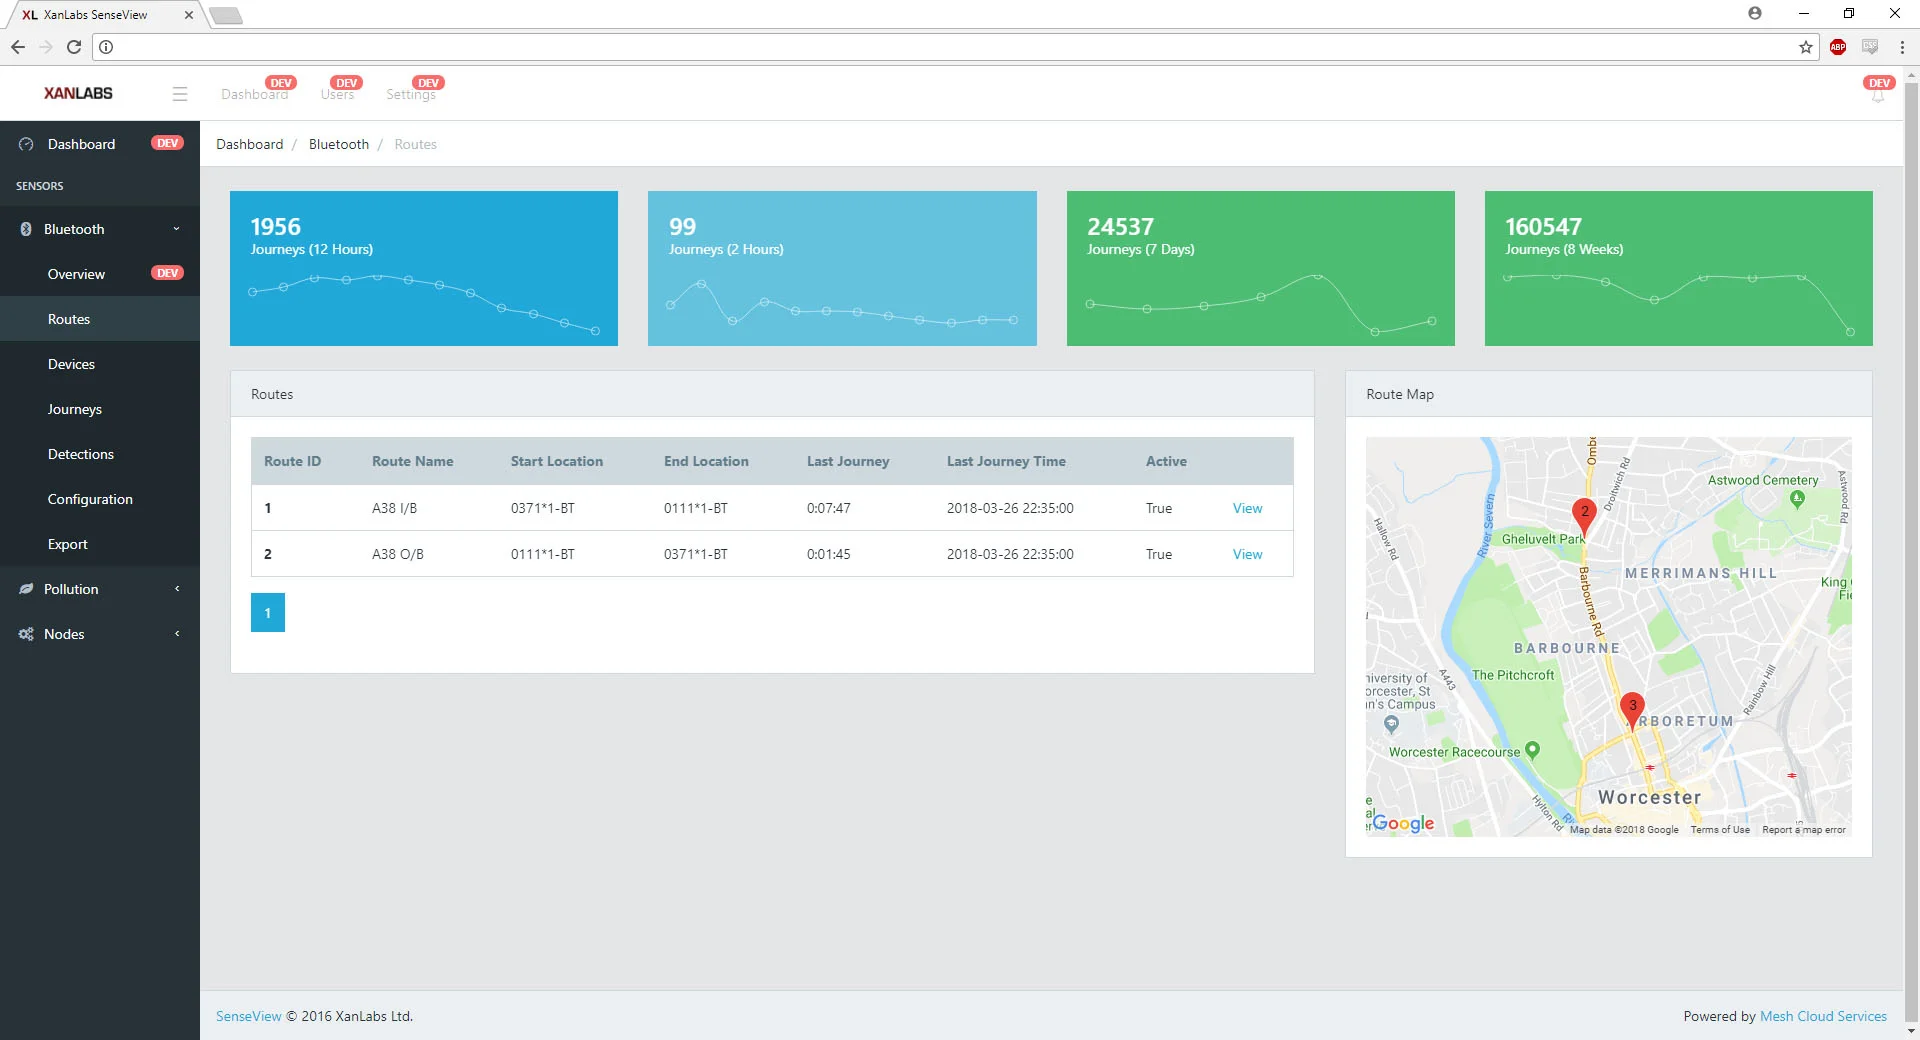Click the Bluetooth icon in sidebar

coord(26,229)
